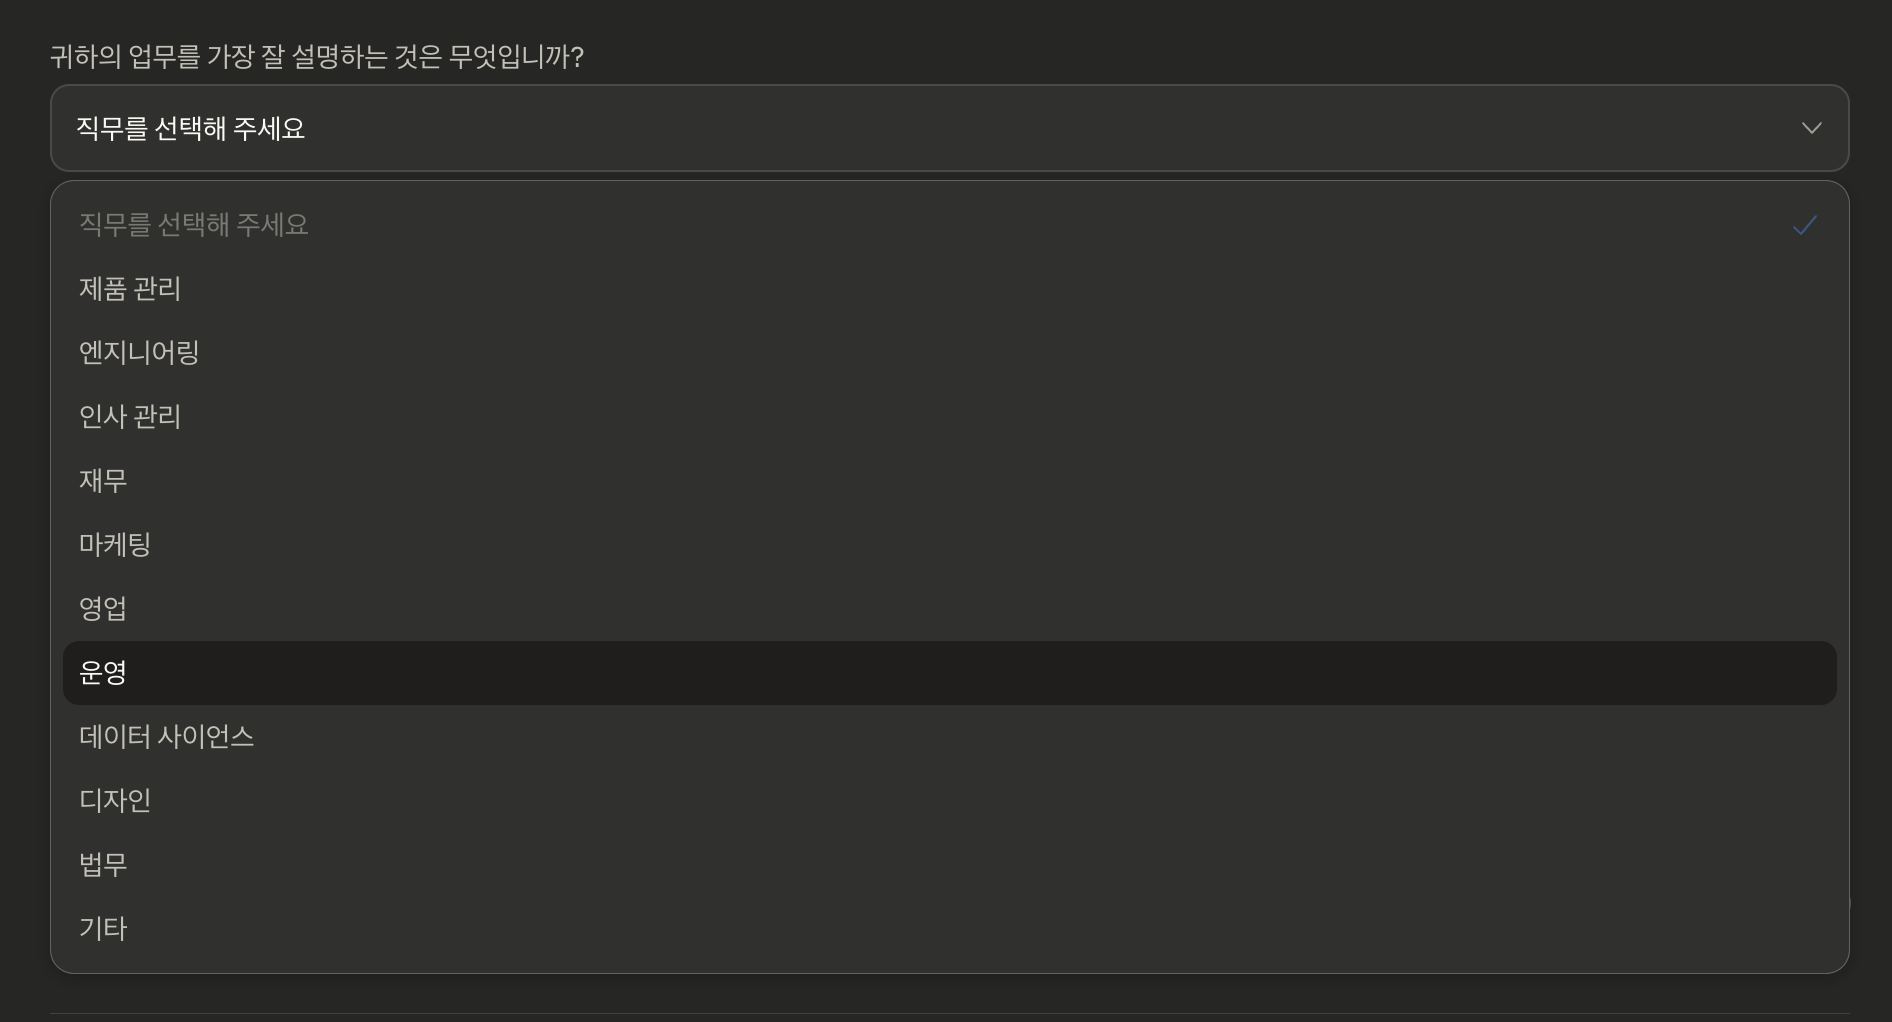Collapse the job list via the down chevron
This screenshot has width=1892, height=1022.
pos(1811,128)
